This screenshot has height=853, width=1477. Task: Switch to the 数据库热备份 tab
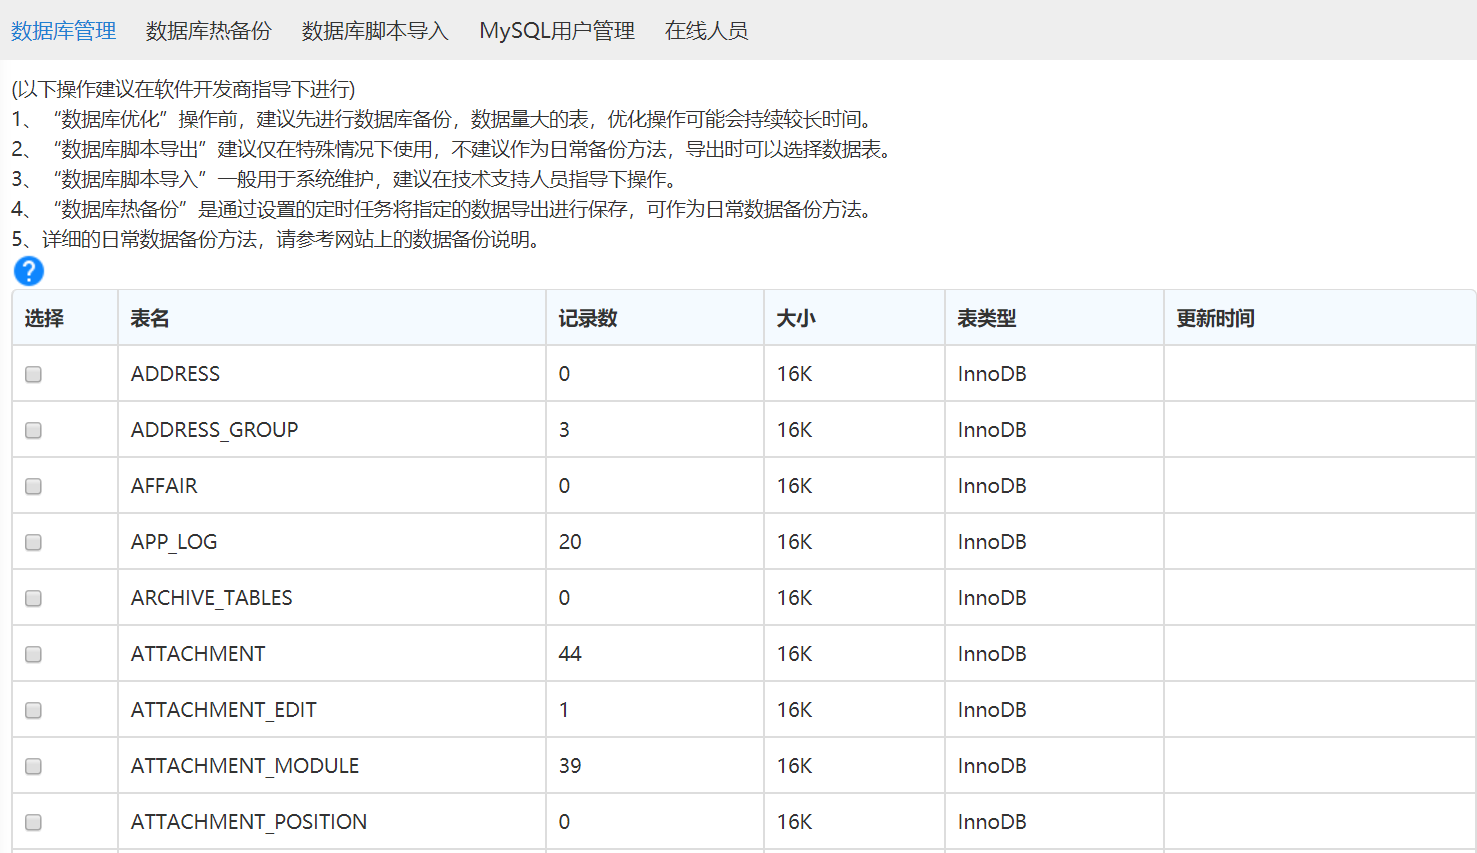click(208, 31)
